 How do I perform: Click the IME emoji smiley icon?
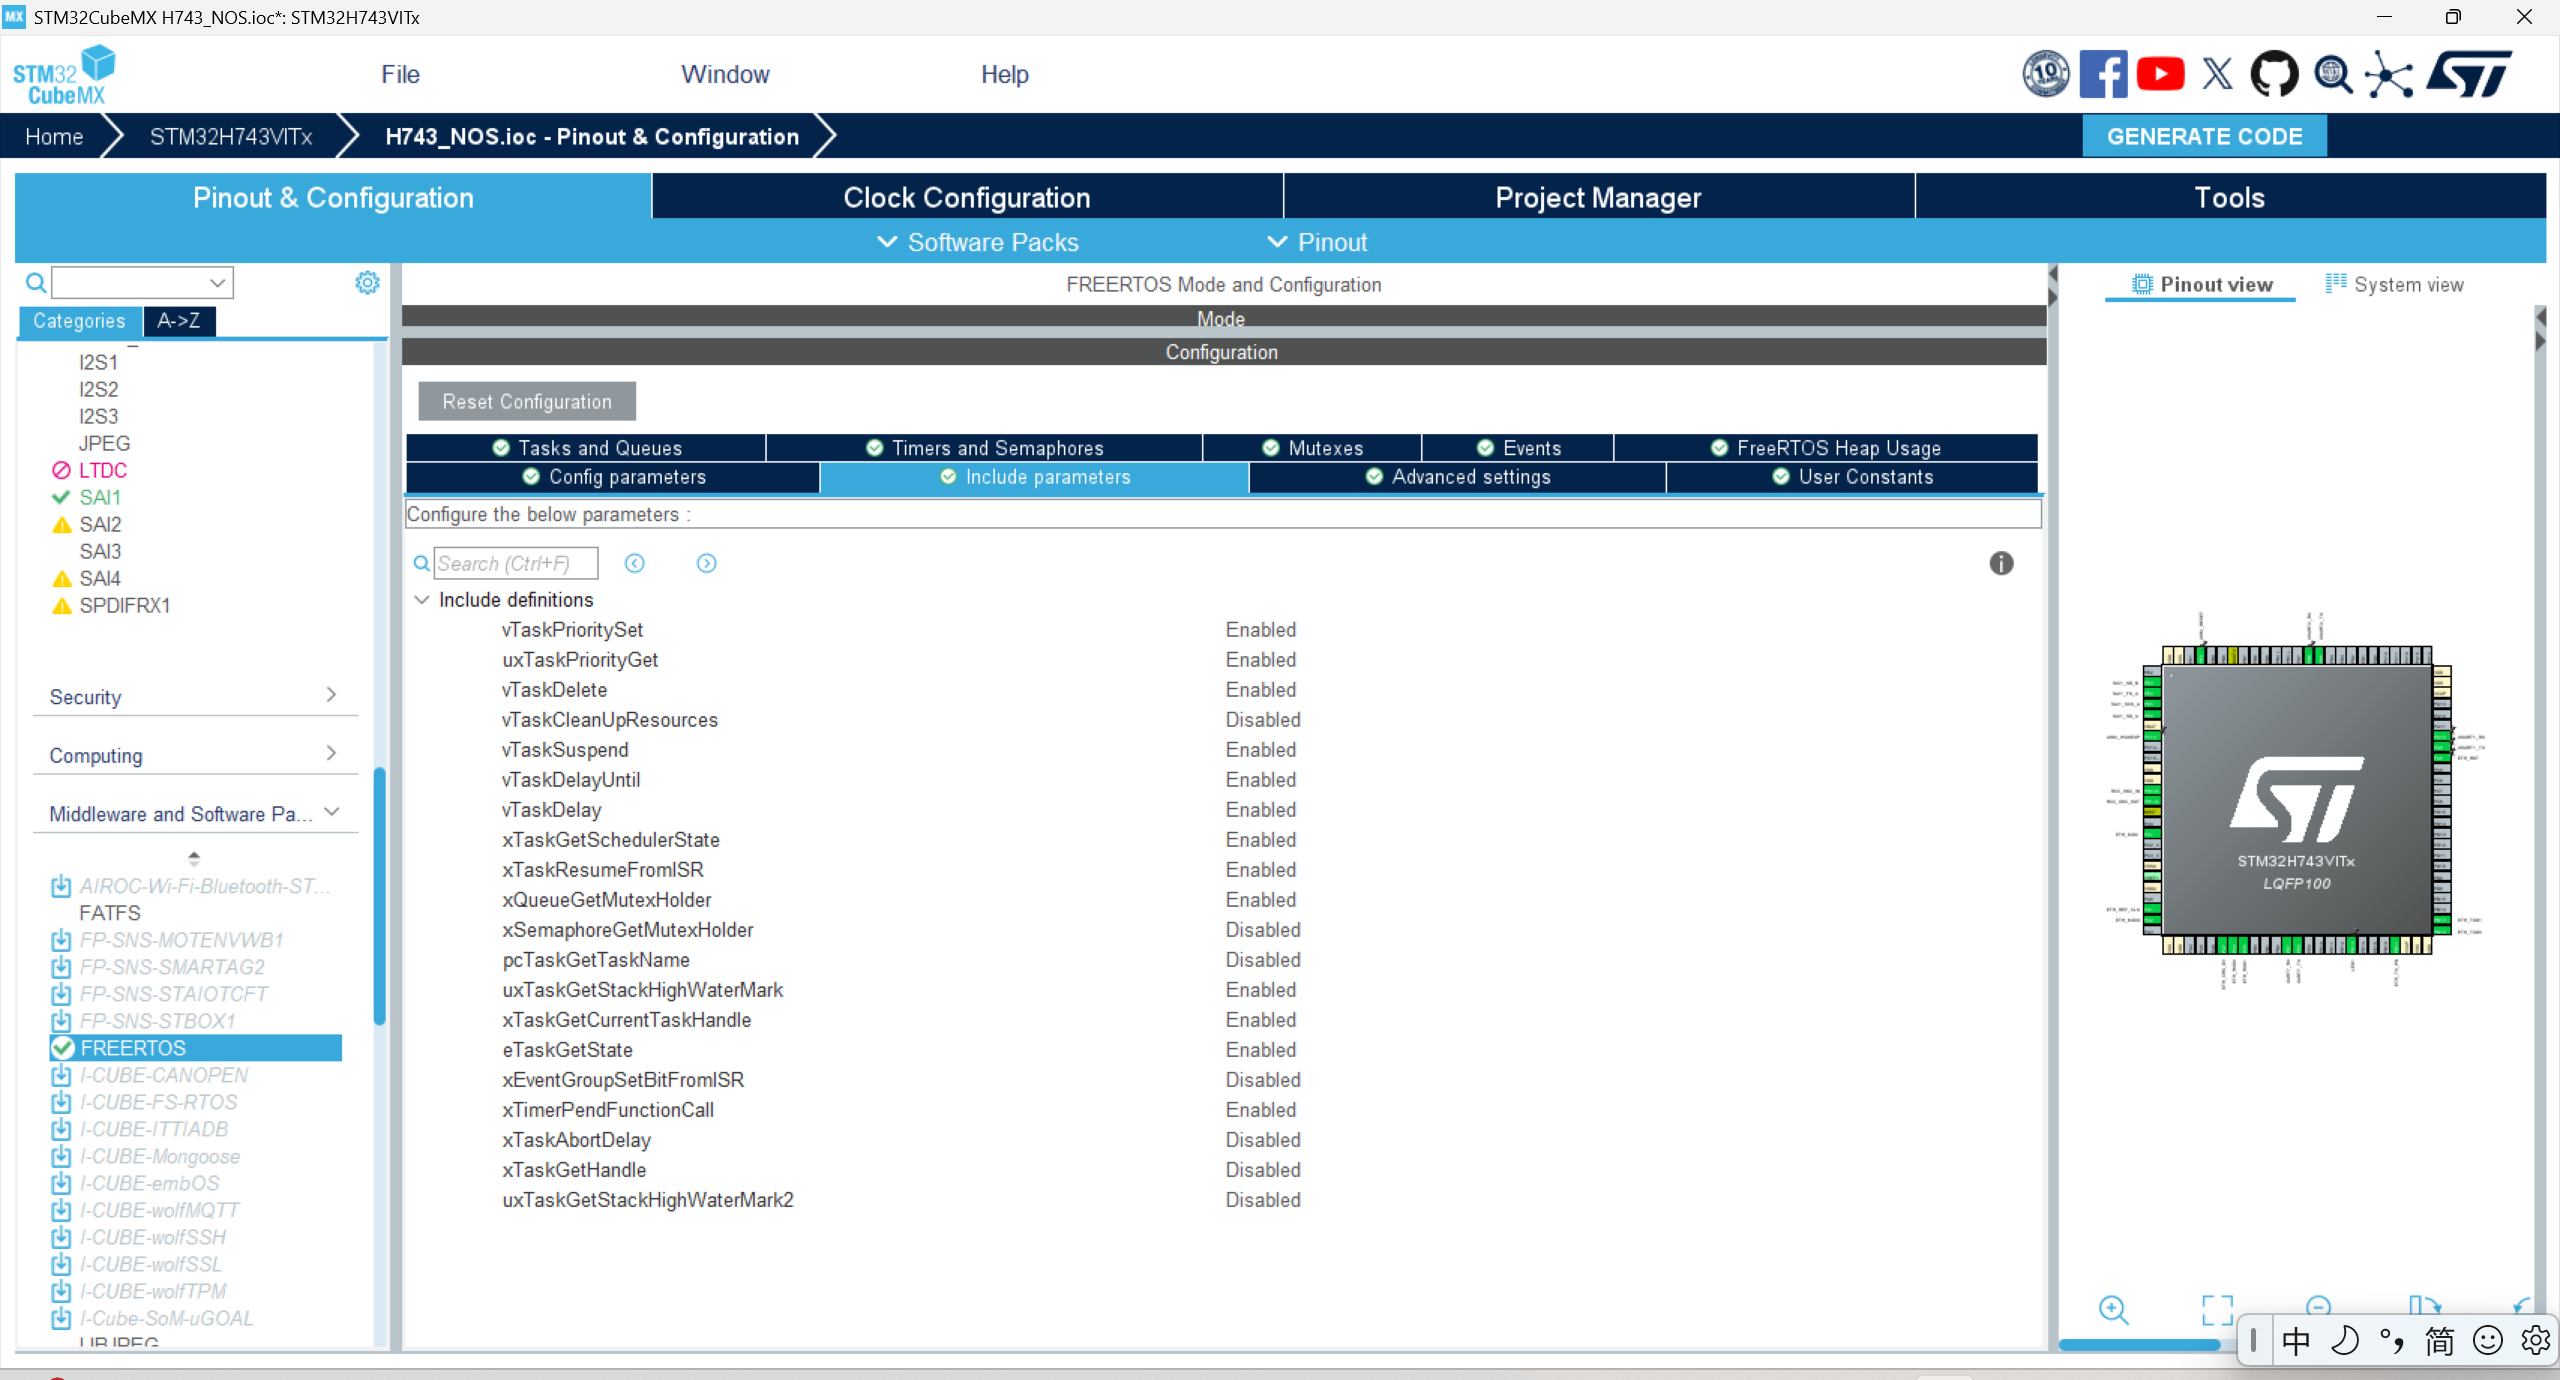2487,1340
